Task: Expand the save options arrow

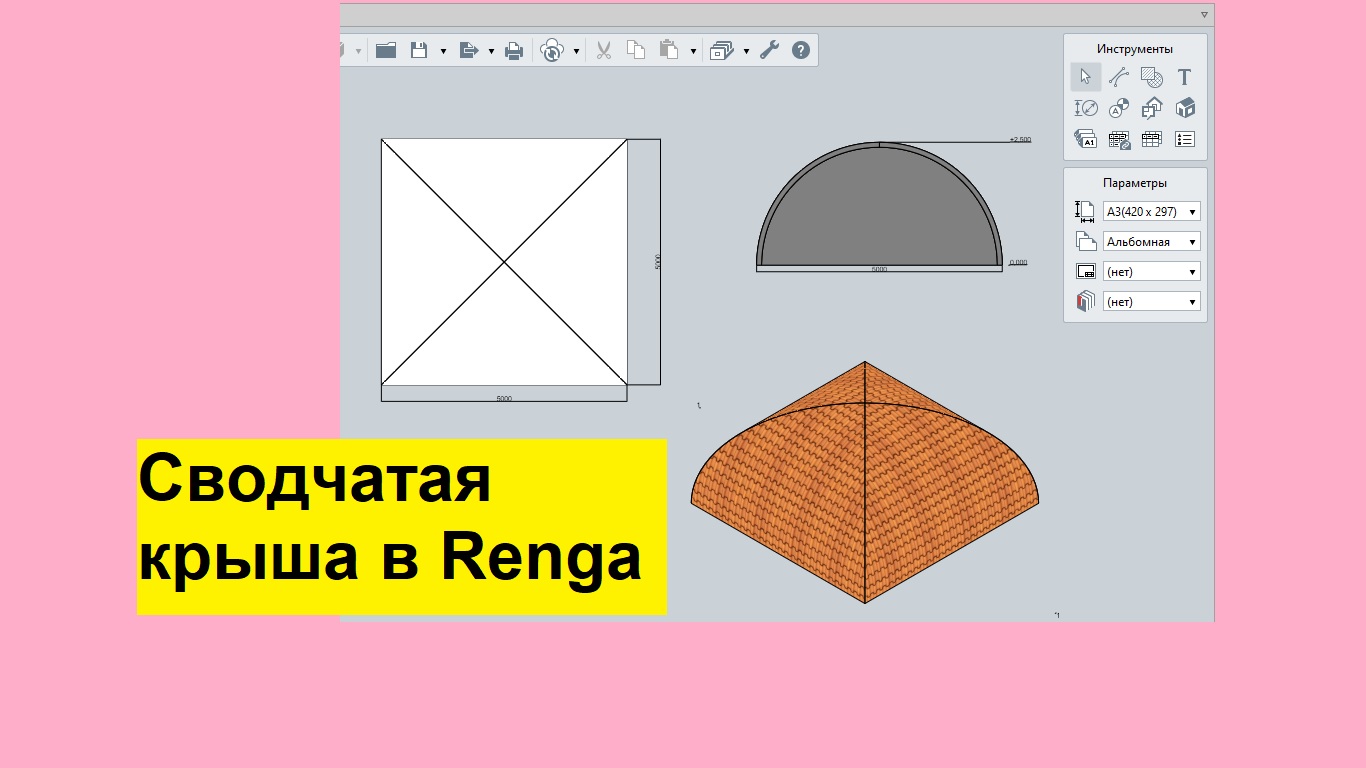Action: click(443, 51)
